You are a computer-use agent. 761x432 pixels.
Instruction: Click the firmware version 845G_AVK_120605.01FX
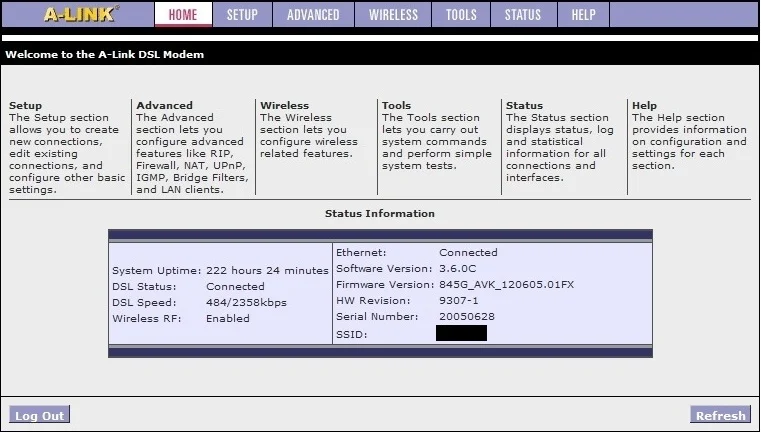coord(506,285)
